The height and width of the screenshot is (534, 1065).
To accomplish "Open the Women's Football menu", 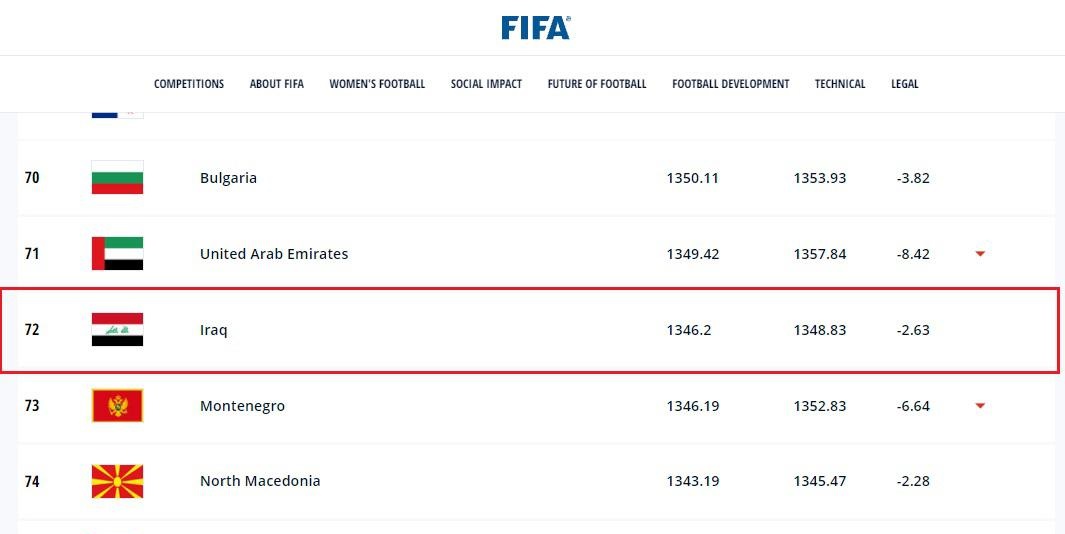I will 377,84.
